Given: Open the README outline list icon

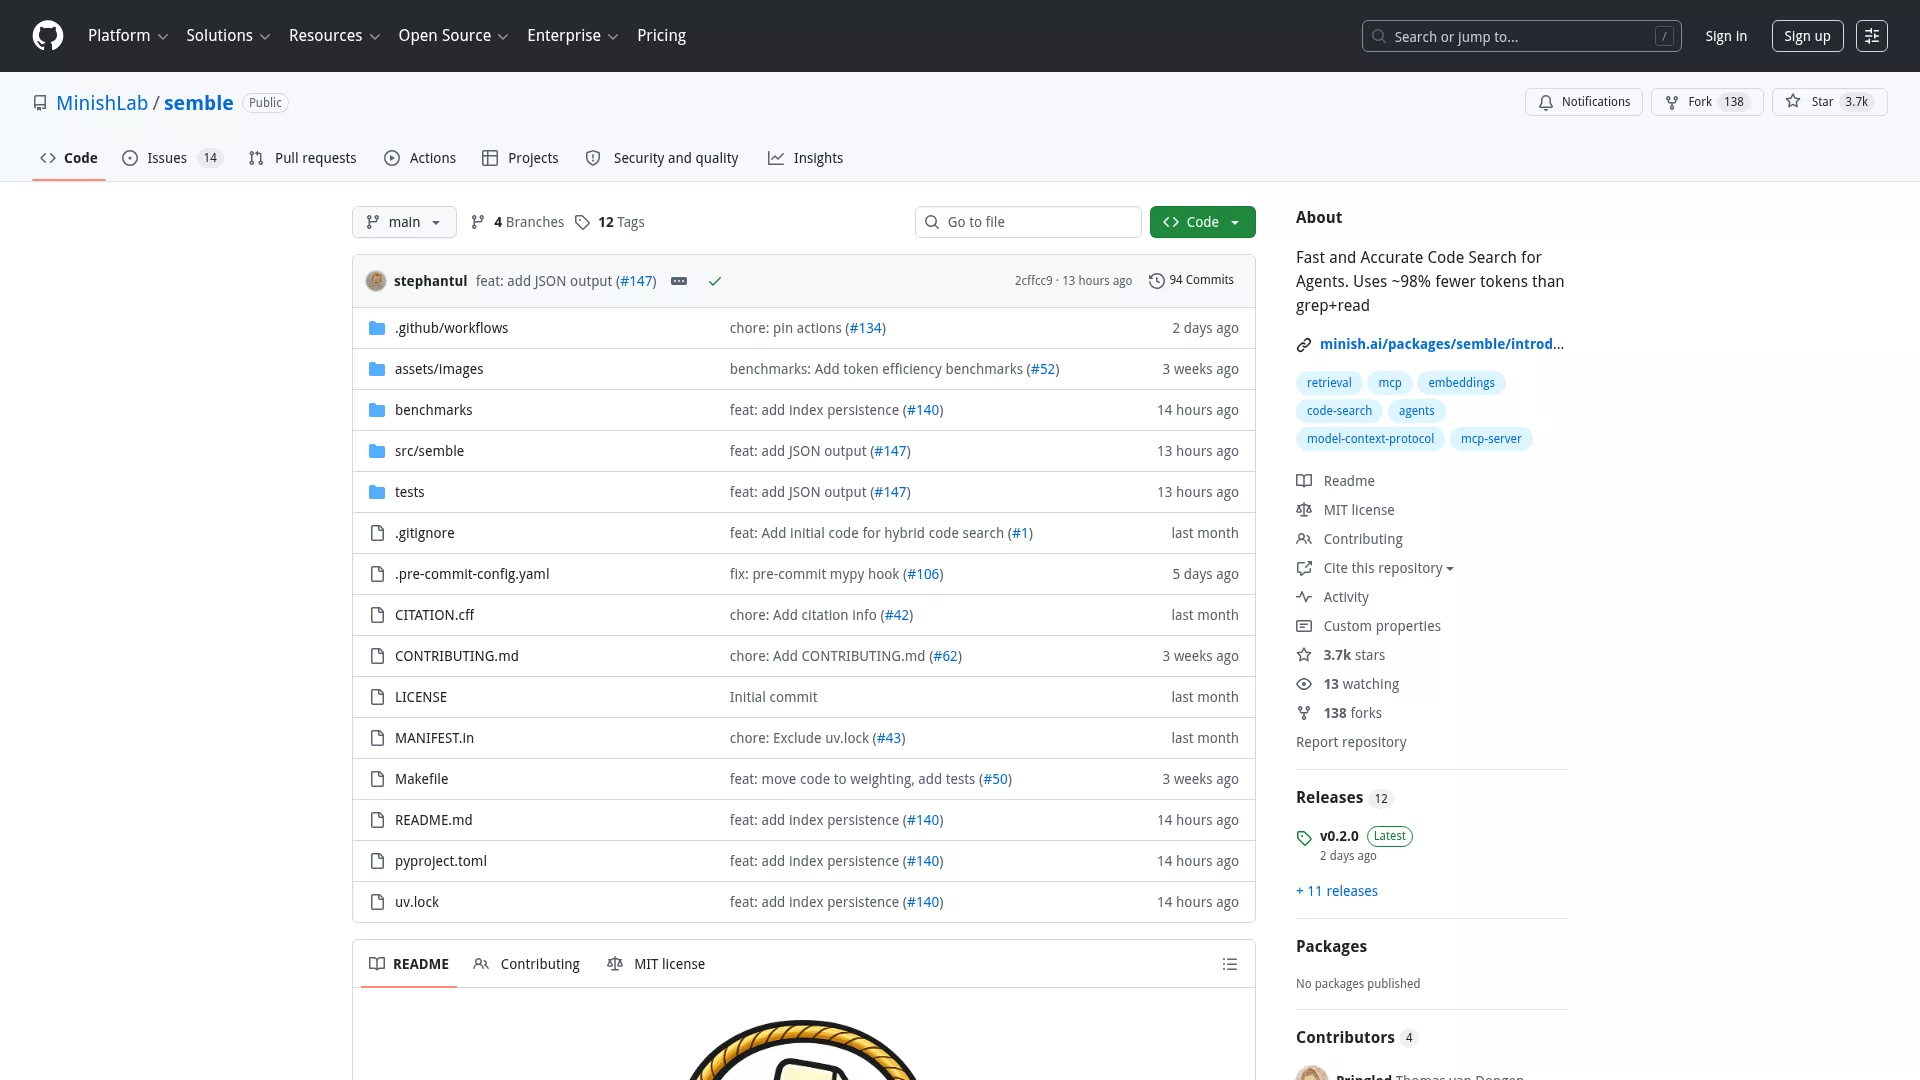Looking at the screenshot, I should point(1230,964).
